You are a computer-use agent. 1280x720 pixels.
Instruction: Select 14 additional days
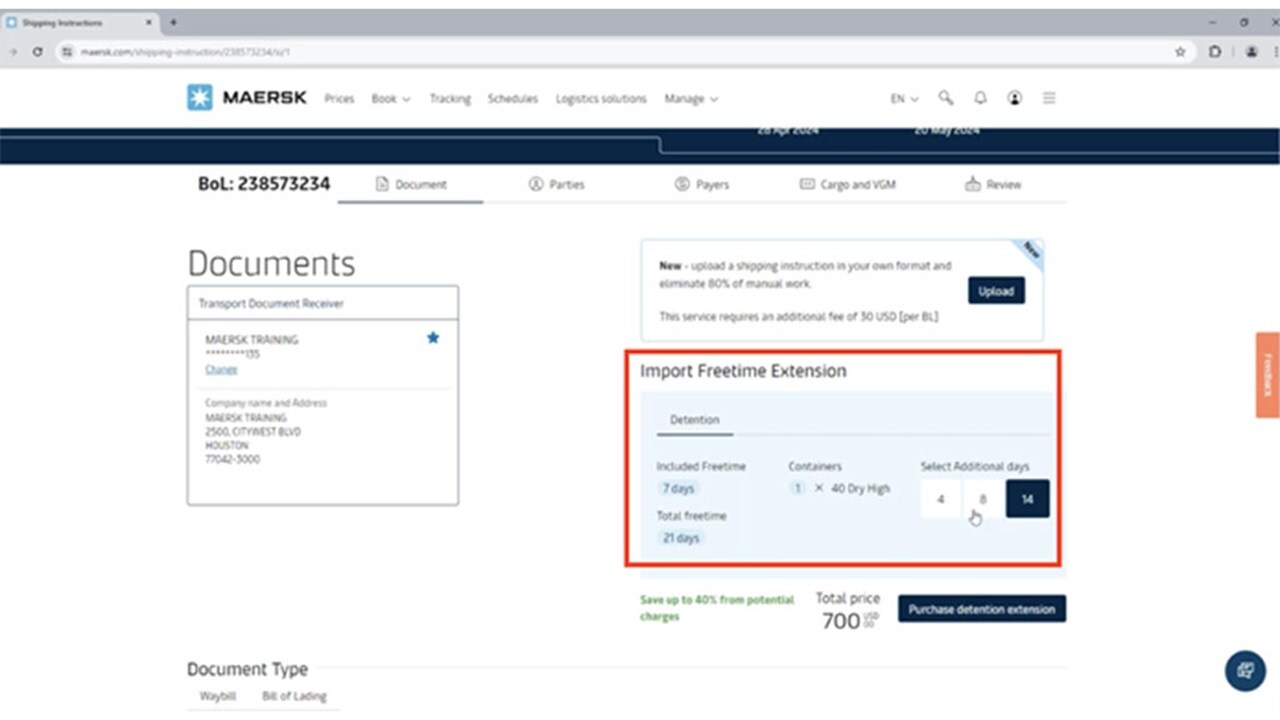(x=1027, y=499)
